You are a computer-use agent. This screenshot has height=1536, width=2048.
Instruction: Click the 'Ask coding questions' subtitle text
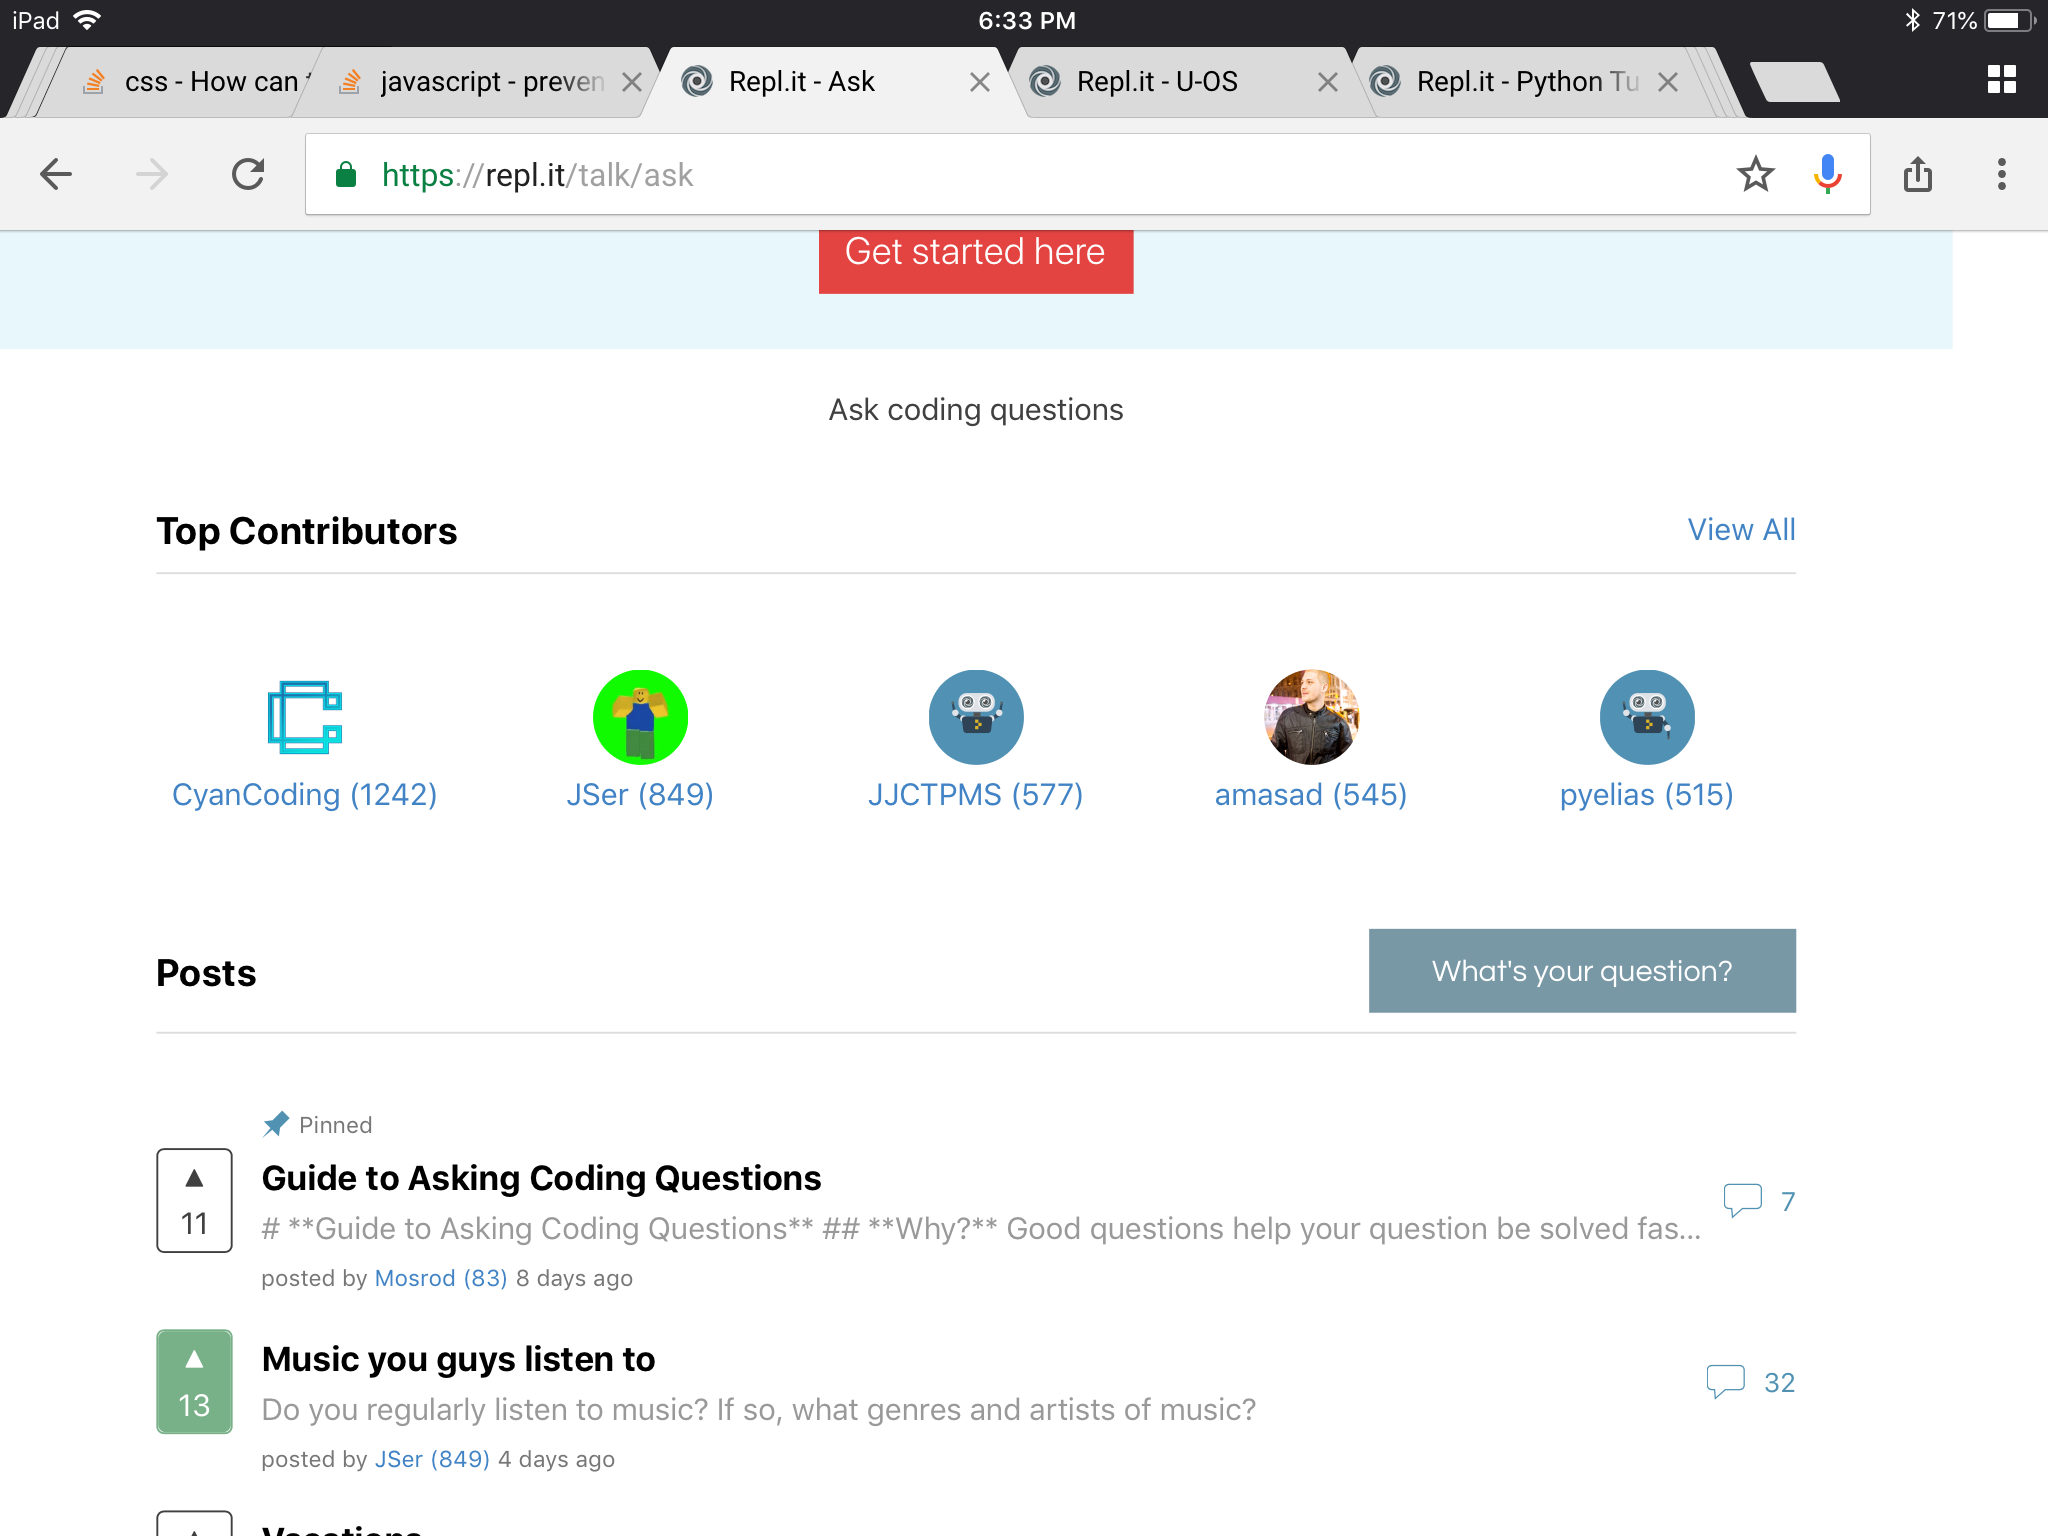click(976, 410)
